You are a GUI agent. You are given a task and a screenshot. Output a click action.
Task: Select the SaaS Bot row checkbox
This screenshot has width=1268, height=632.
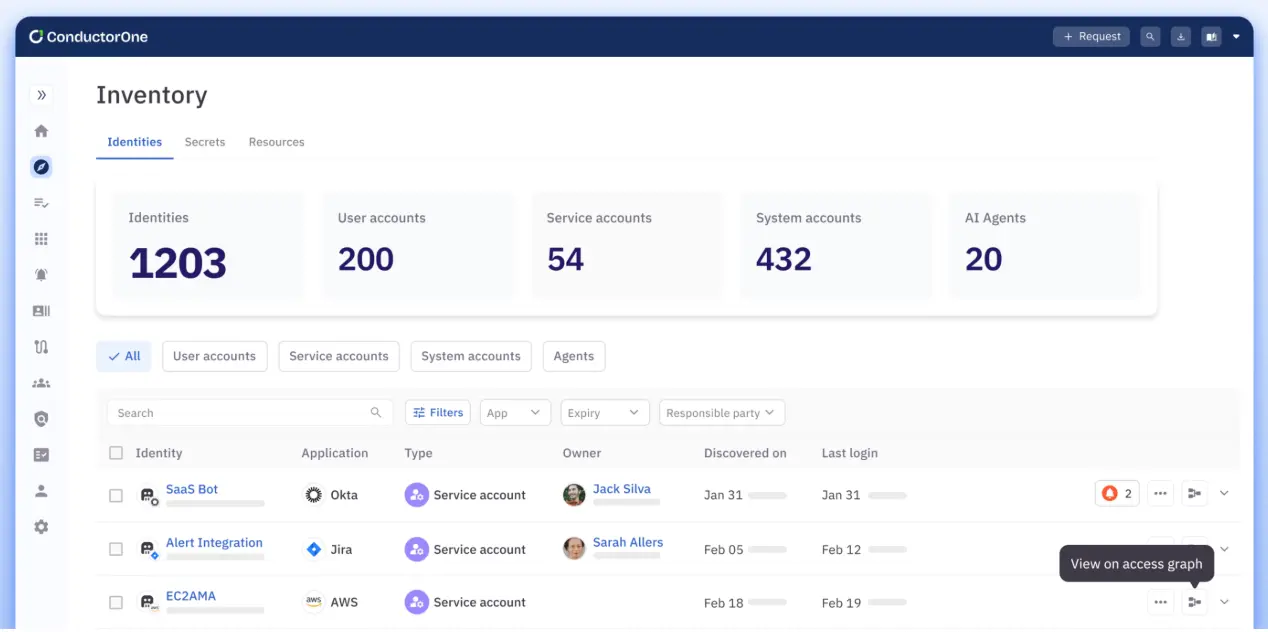[x=116, y=495]
